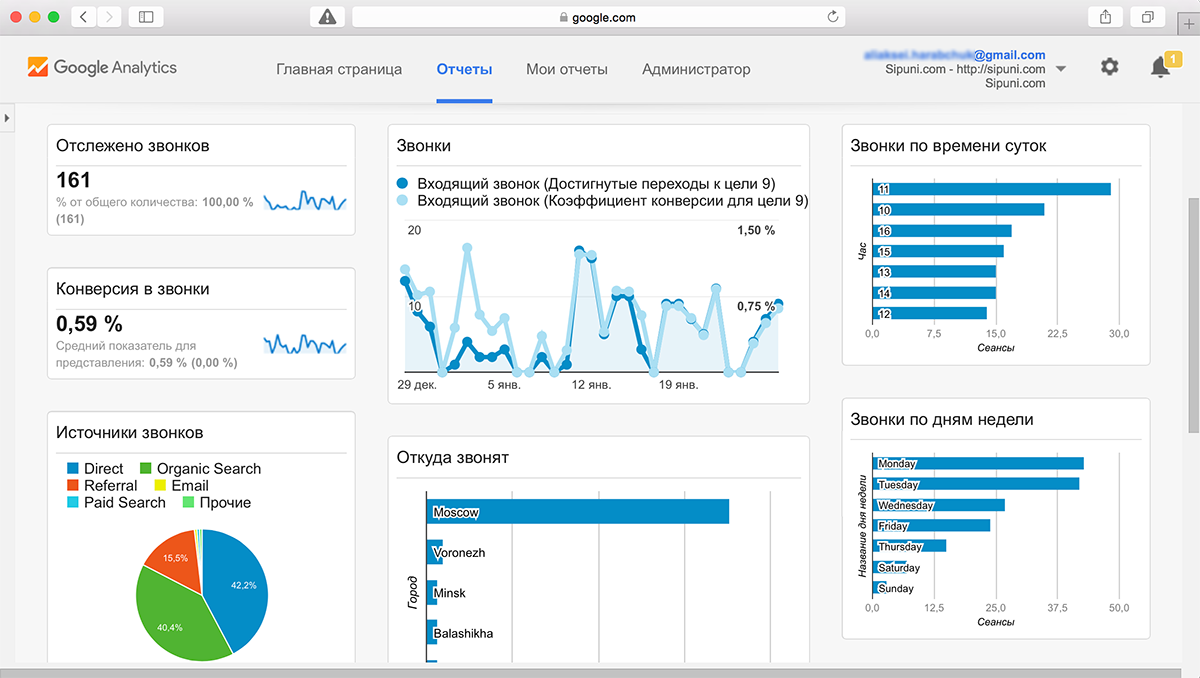Click the Referral orange legend swatch
The image size is (1200, 678).
(x=73, y=485)
